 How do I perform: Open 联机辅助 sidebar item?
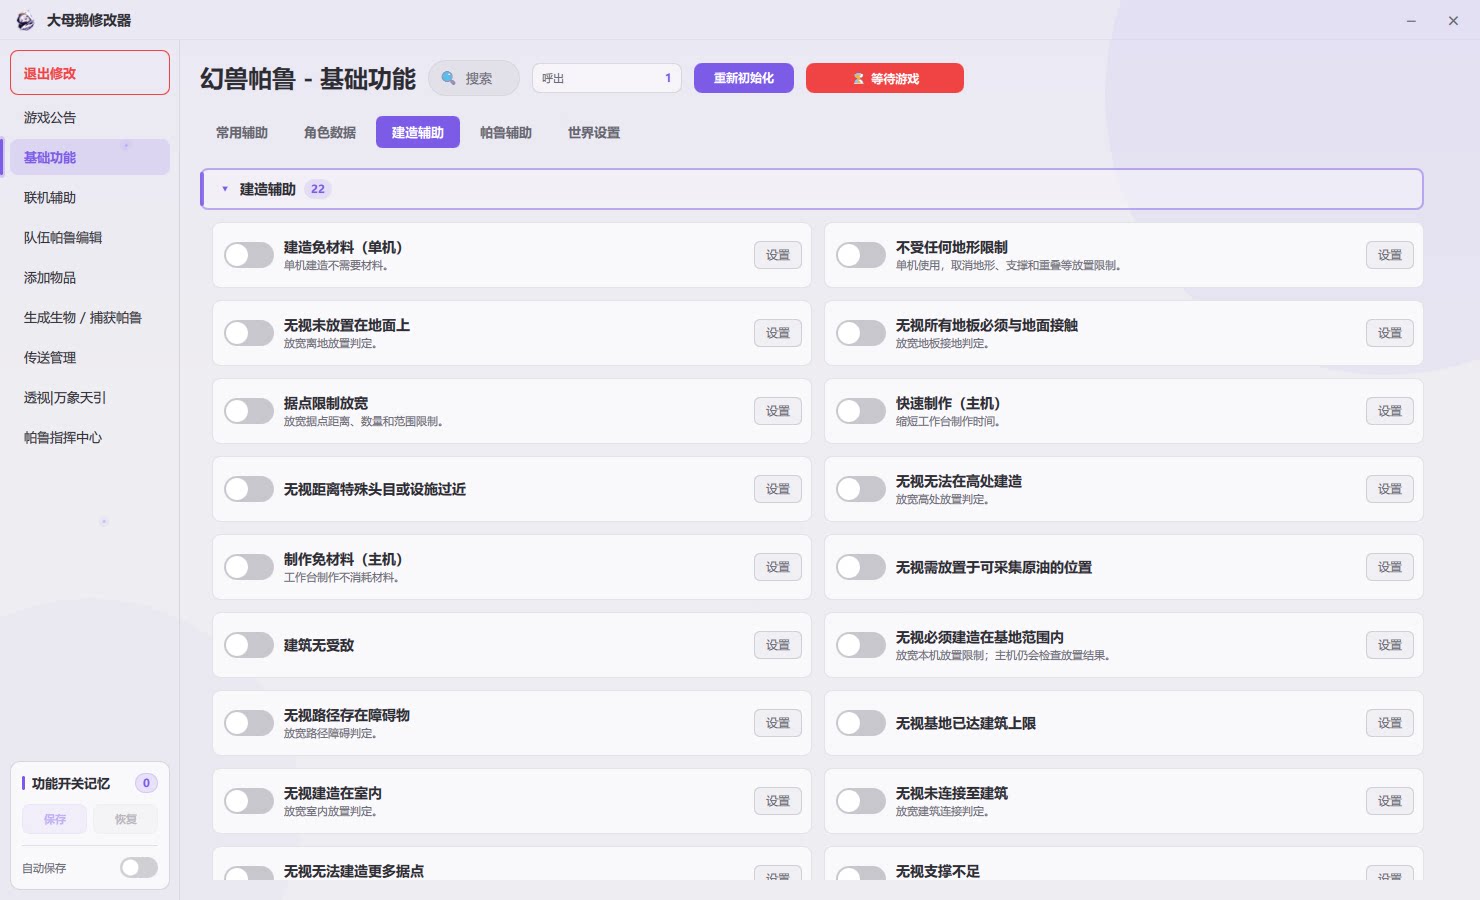[x=90, y=197]
